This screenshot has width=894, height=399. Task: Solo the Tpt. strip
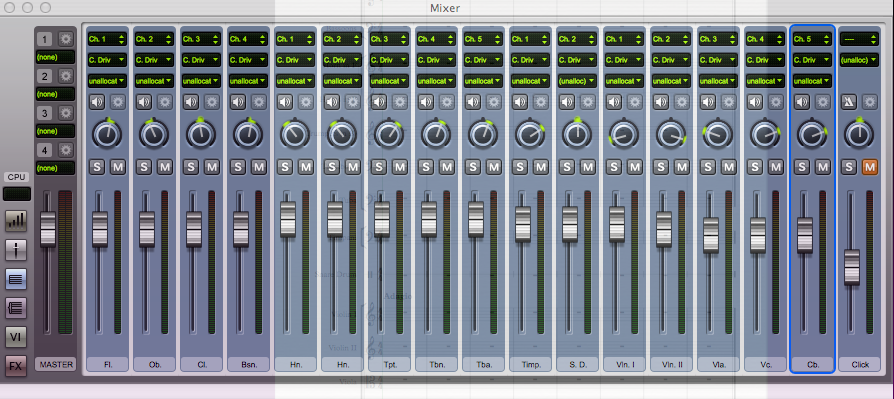(x=379, y=167)
